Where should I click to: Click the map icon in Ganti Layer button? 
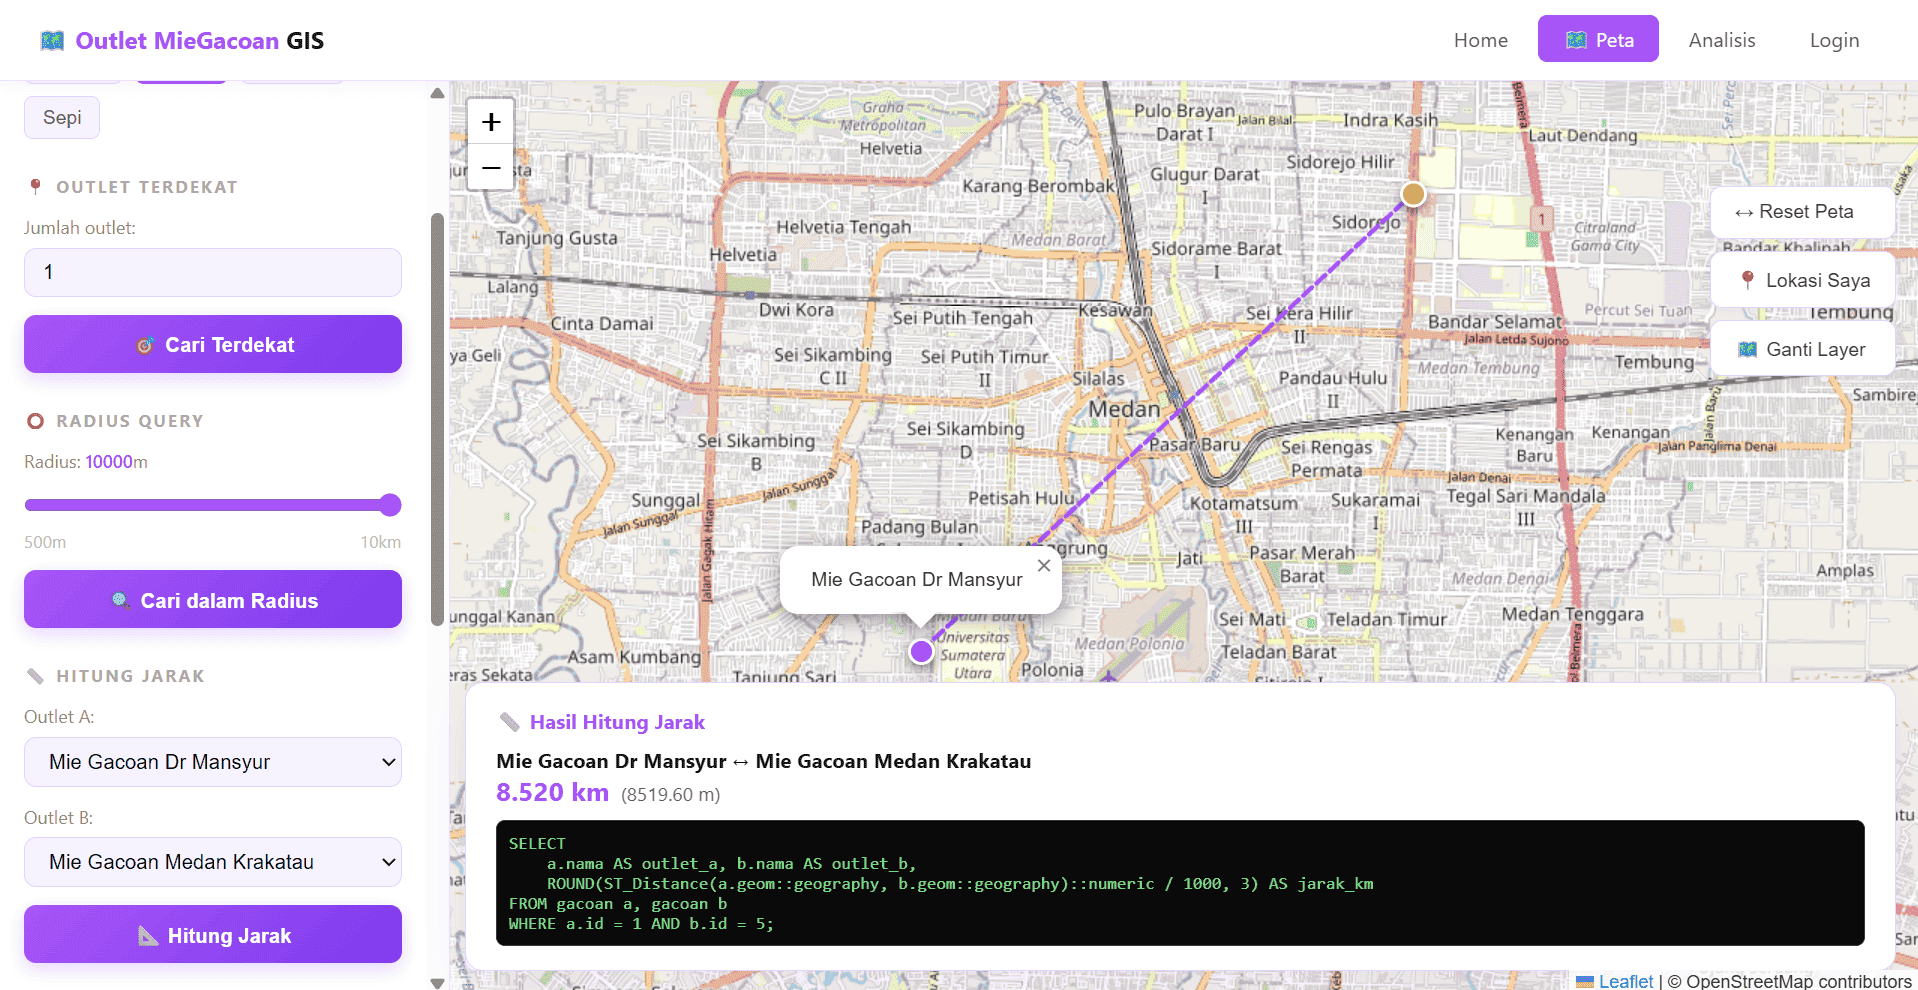coord(1747,349)
